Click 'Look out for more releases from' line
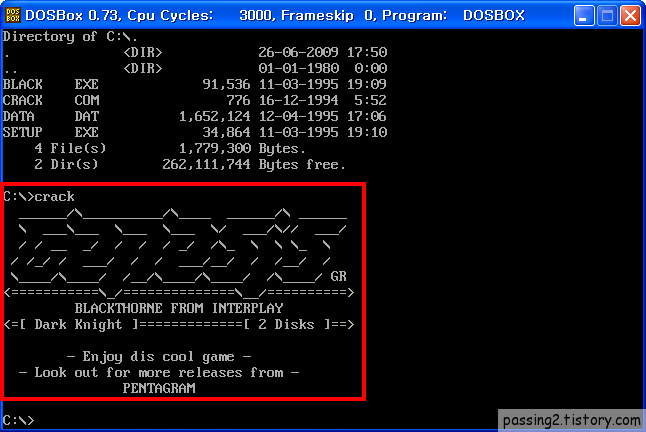 tap(159, 373)
